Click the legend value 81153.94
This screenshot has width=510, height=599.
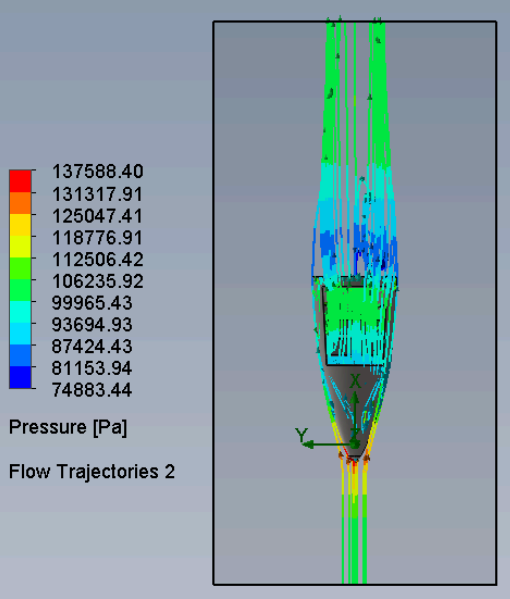pyautogui.click(x=92, y=368)
